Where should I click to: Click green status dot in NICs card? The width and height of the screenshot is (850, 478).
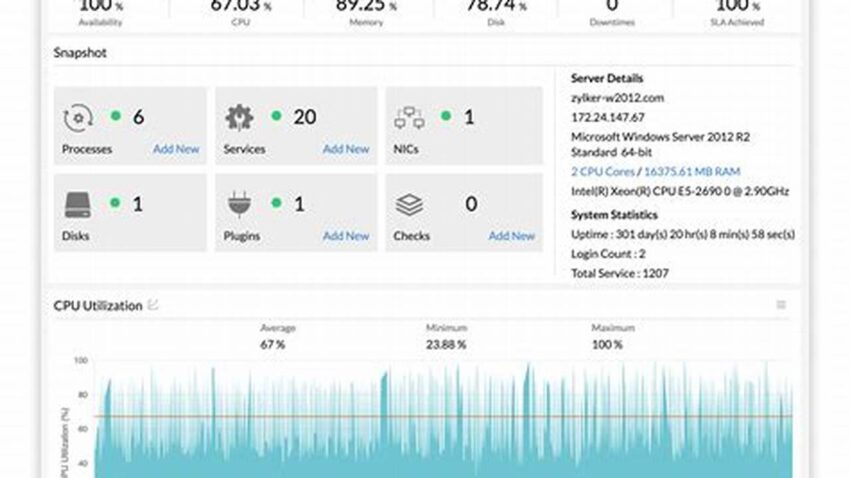click(x=446, y=115)
